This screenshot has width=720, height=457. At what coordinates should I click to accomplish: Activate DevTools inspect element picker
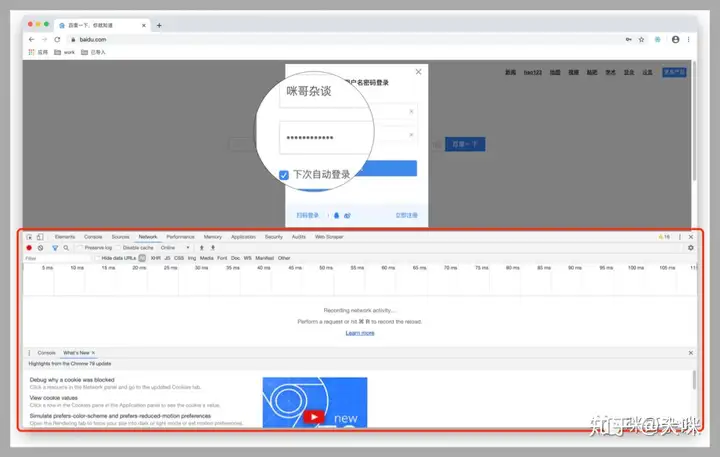[x=29, y=237]
